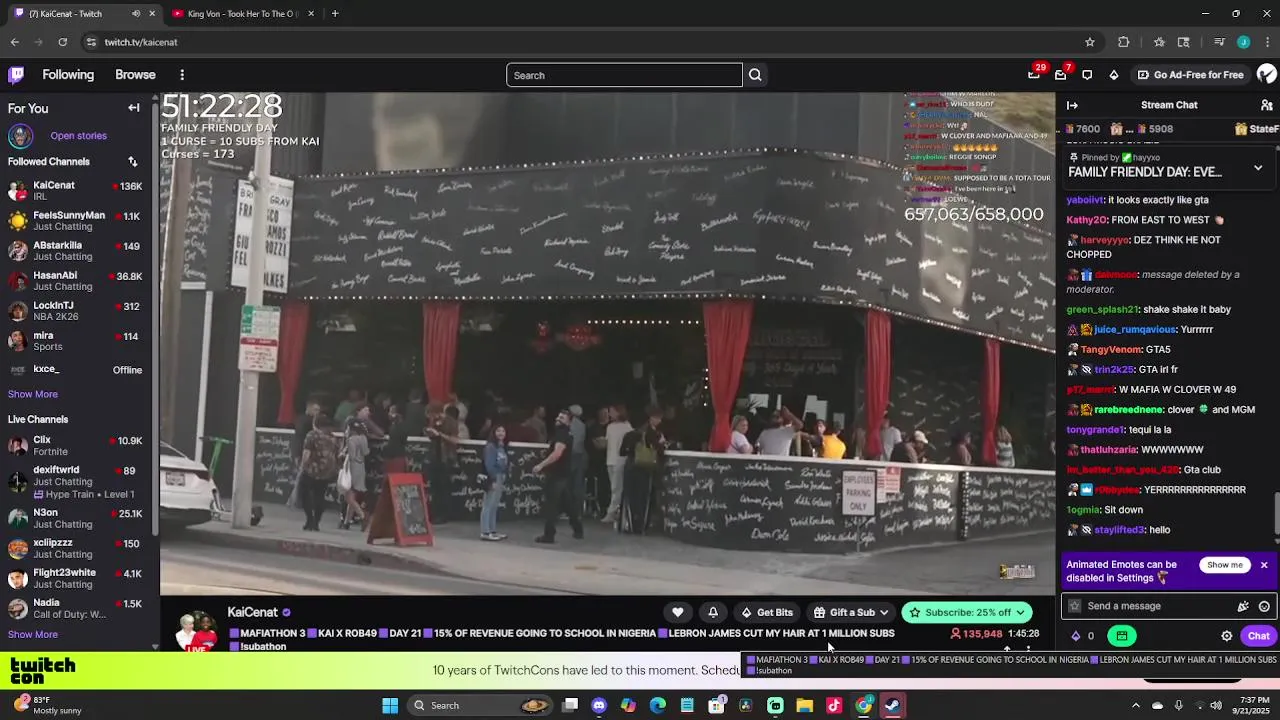
Task: Show more followed channels
Action: tap(33, 395)
